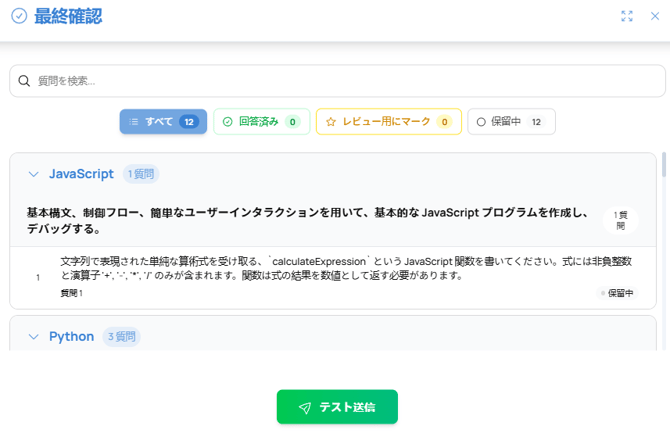
Task: Click the list icon on すべて filter
Action: [134, 122]
